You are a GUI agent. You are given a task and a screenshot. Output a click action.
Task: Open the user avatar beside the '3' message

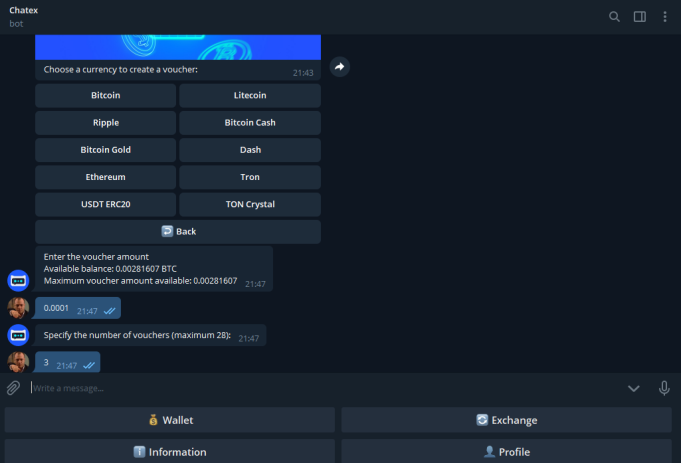(18, 362)
